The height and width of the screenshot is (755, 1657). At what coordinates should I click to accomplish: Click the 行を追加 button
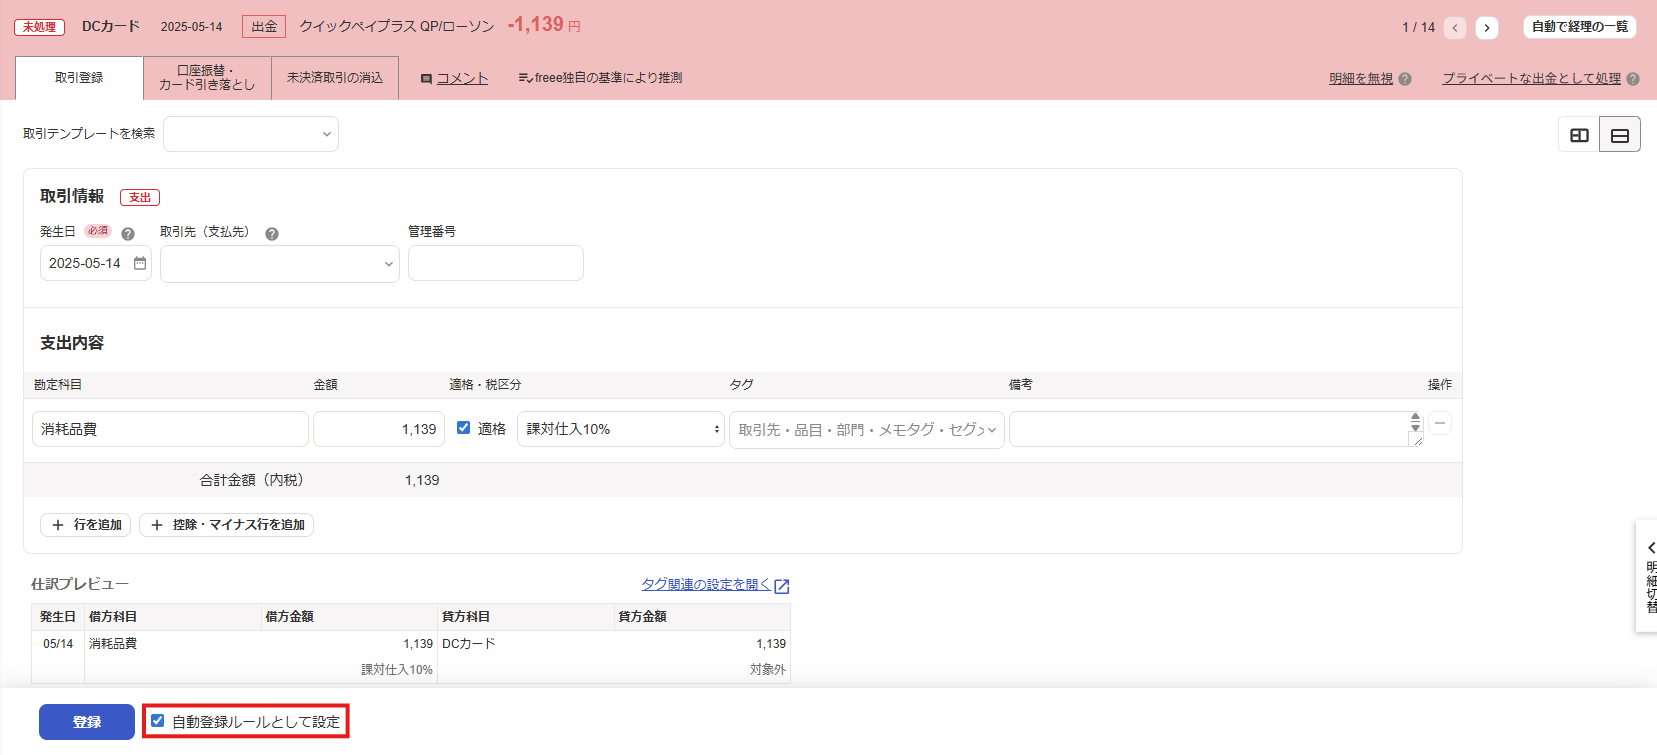[x=86, y=525]
